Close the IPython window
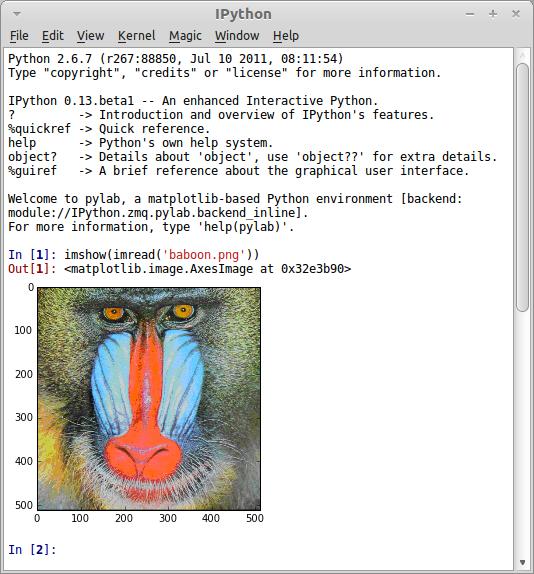The width and height of the screenshot is (534, 574). 516,14
